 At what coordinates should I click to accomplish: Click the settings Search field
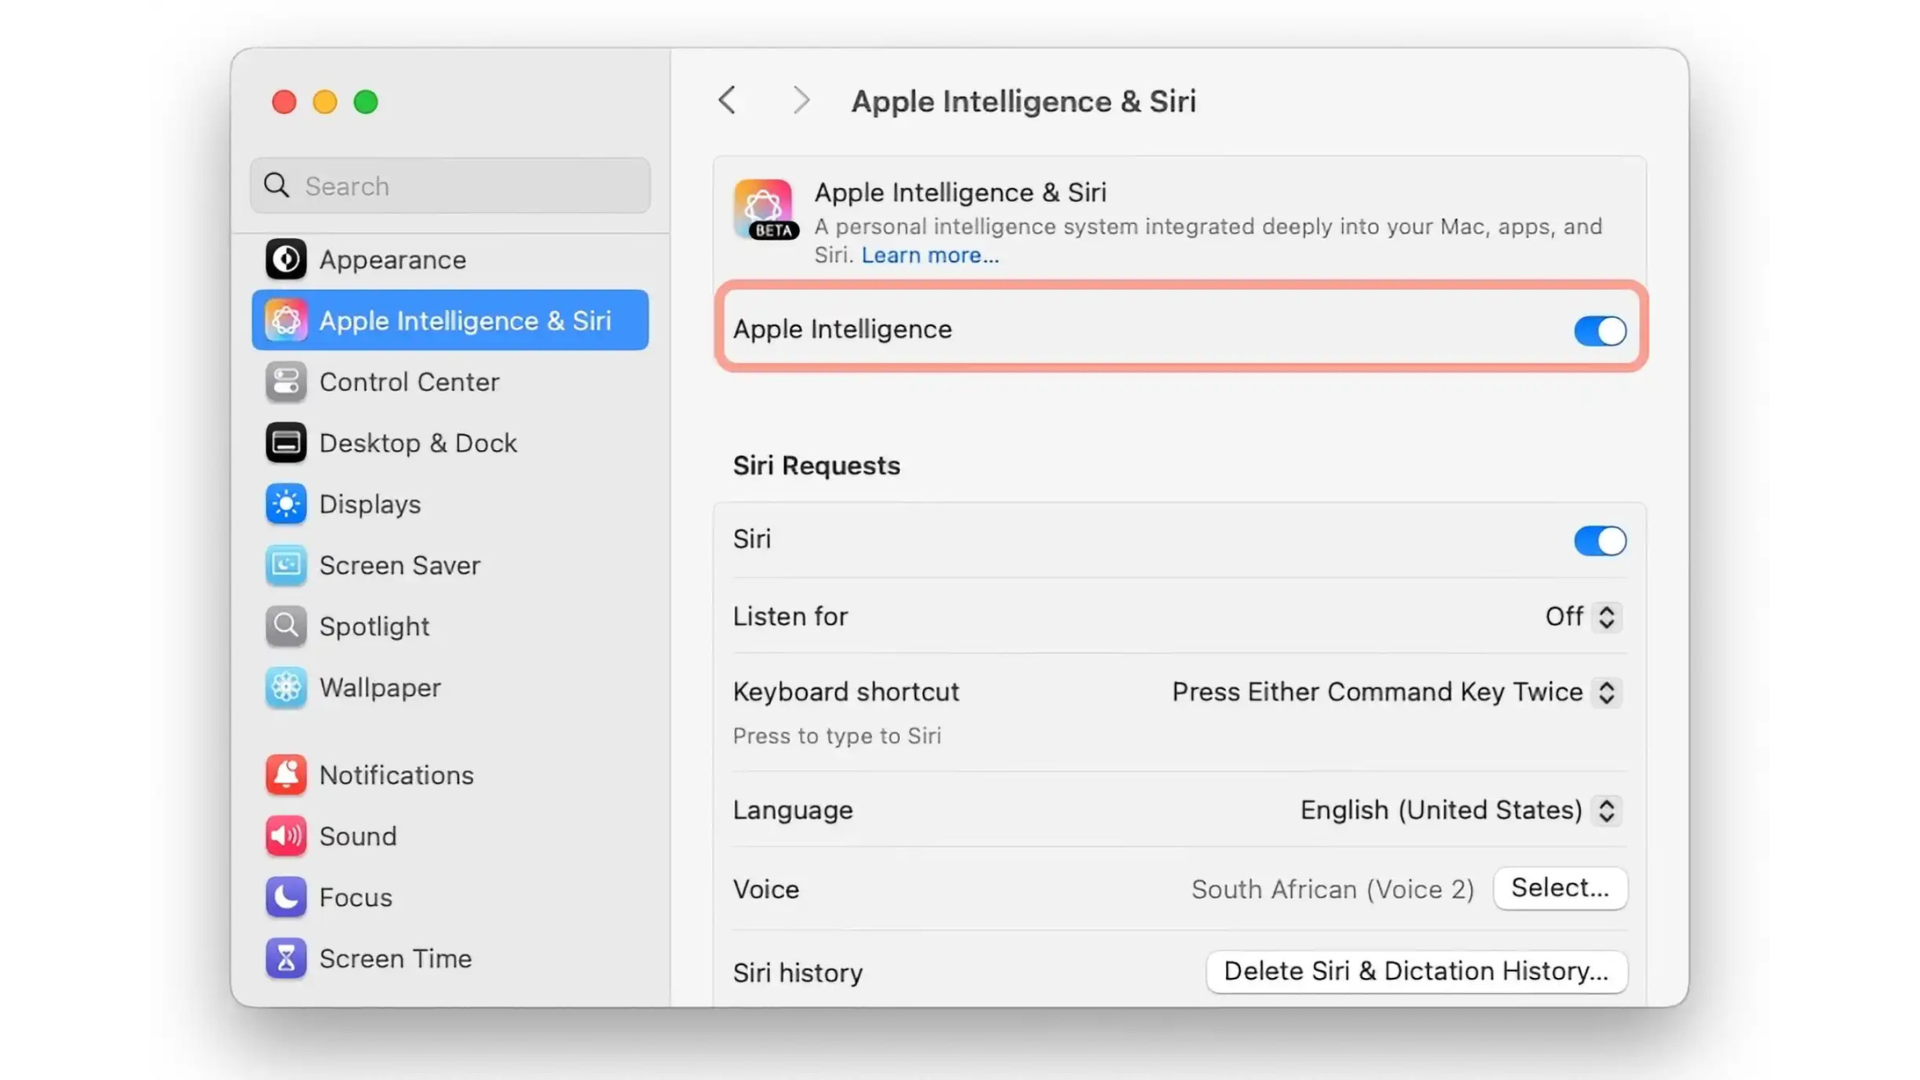[x=450, y=186]
